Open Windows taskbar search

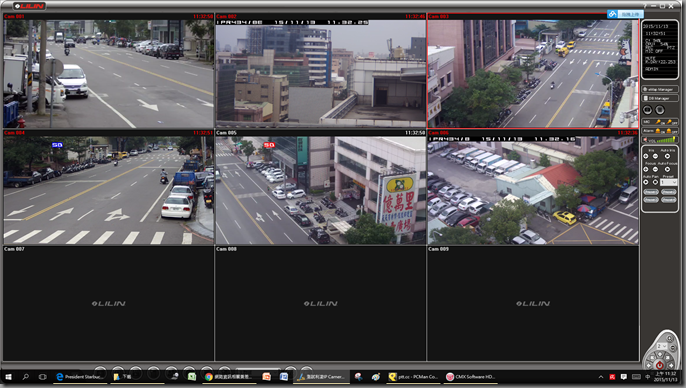(x=25, y=377)
